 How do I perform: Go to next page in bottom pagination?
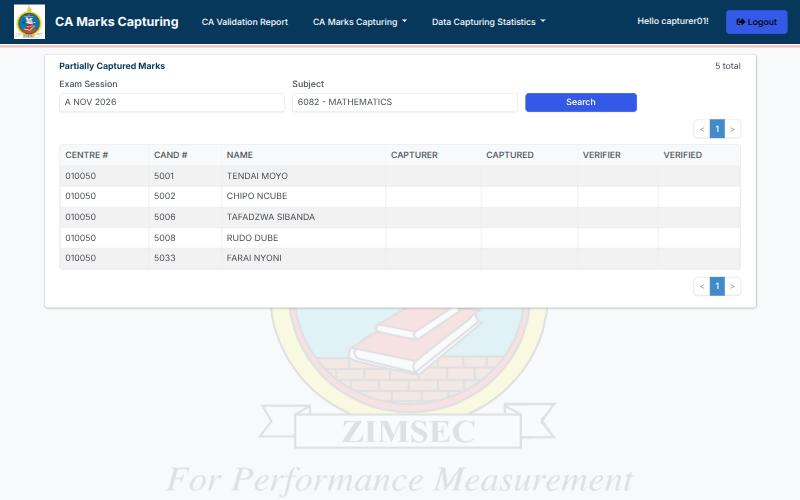tap(732, 286)
